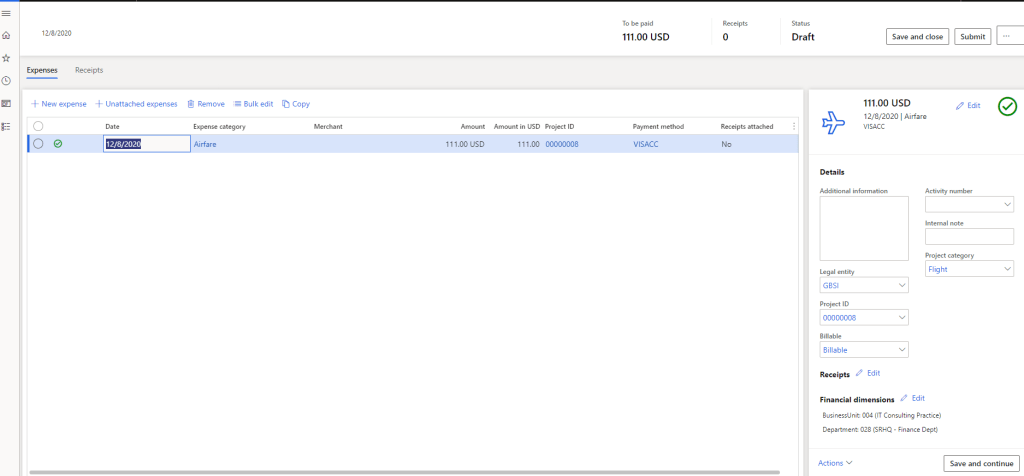Click the Submit button
1024x476 pixels.
pyautogui.click(x=972, y=37)
